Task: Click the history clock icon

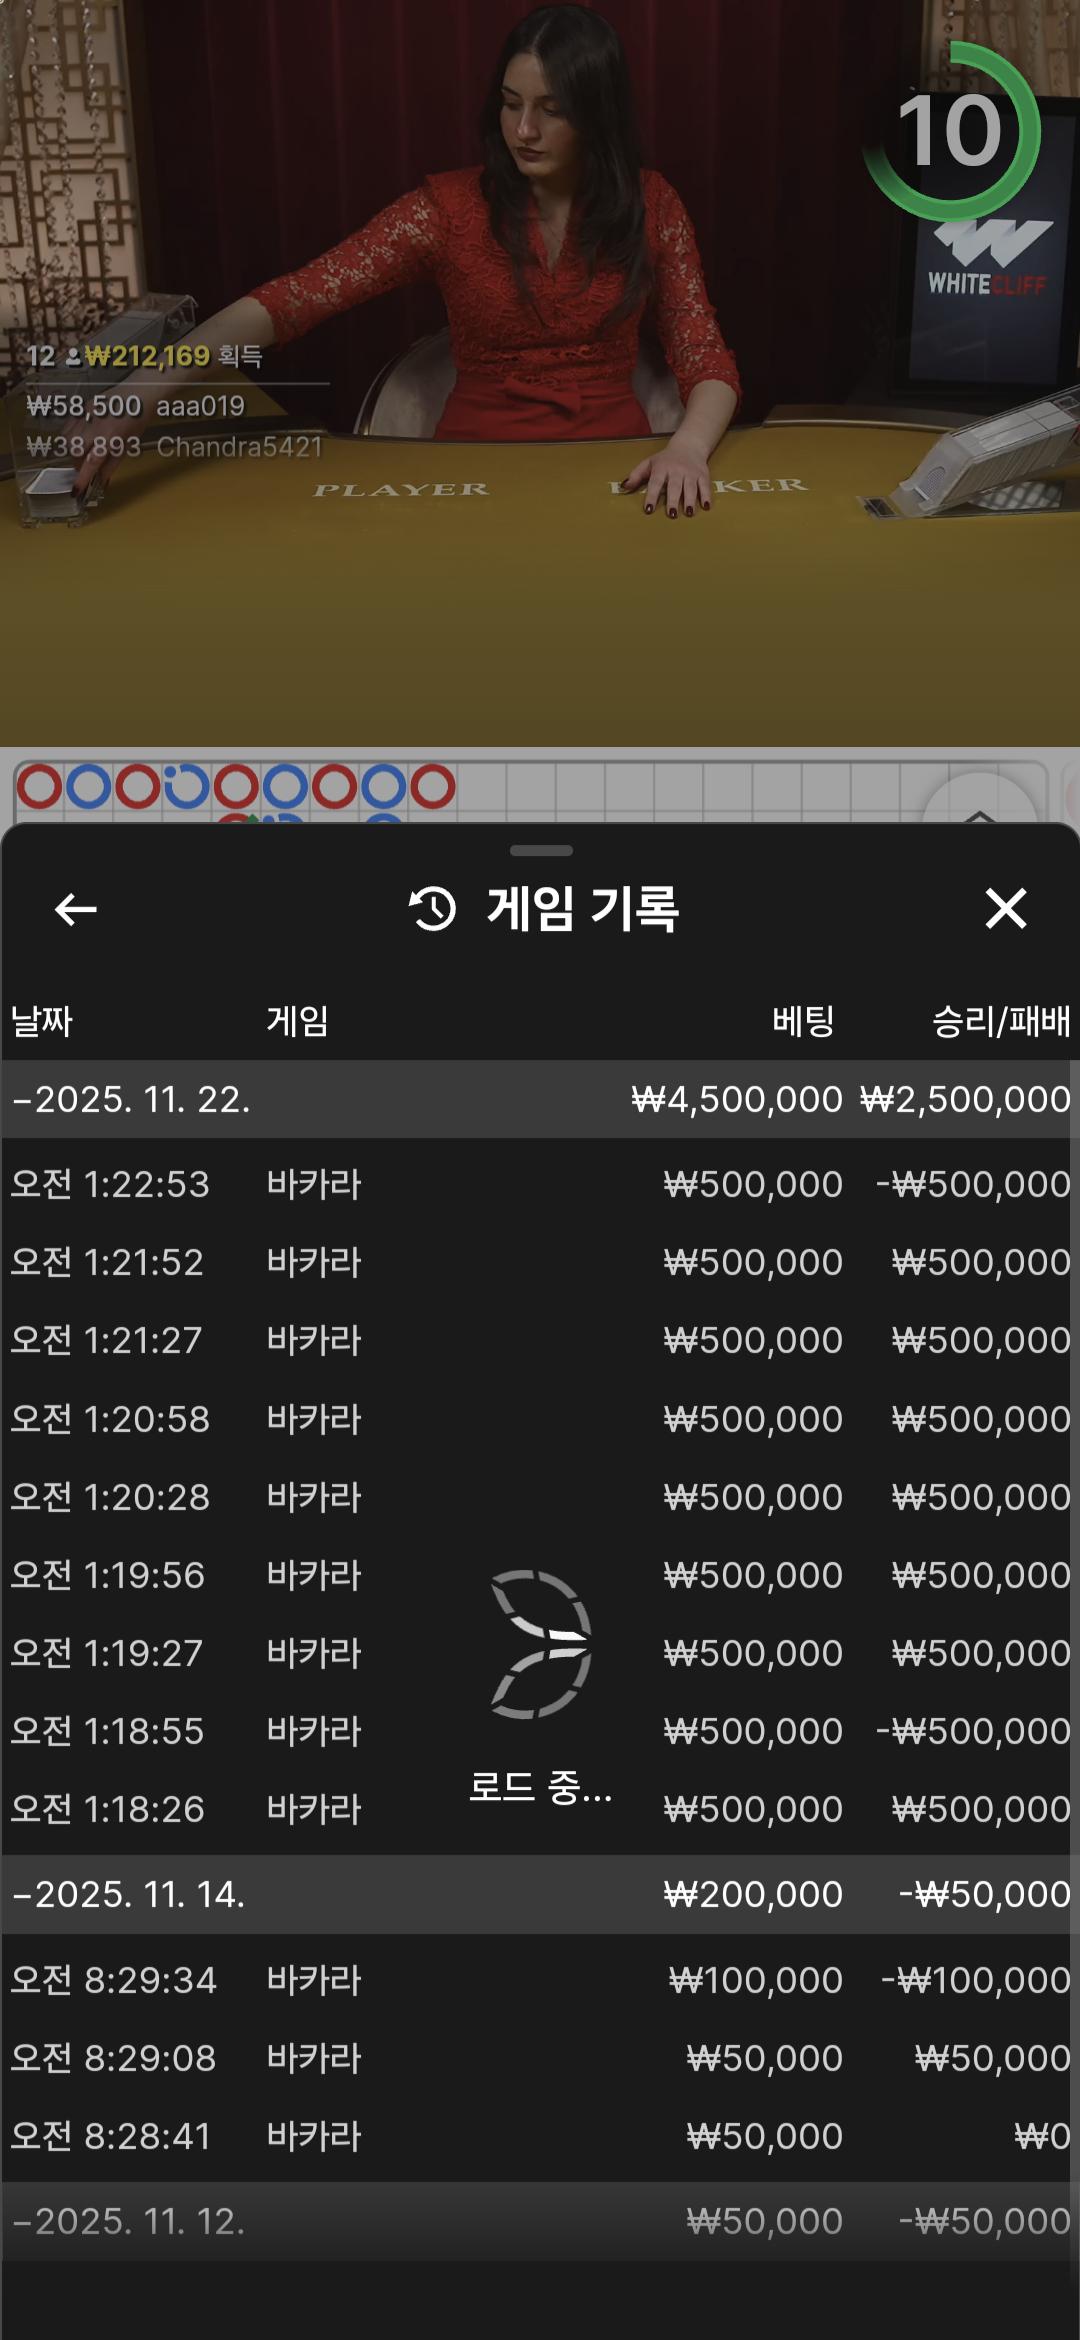Action: [432, 909]
